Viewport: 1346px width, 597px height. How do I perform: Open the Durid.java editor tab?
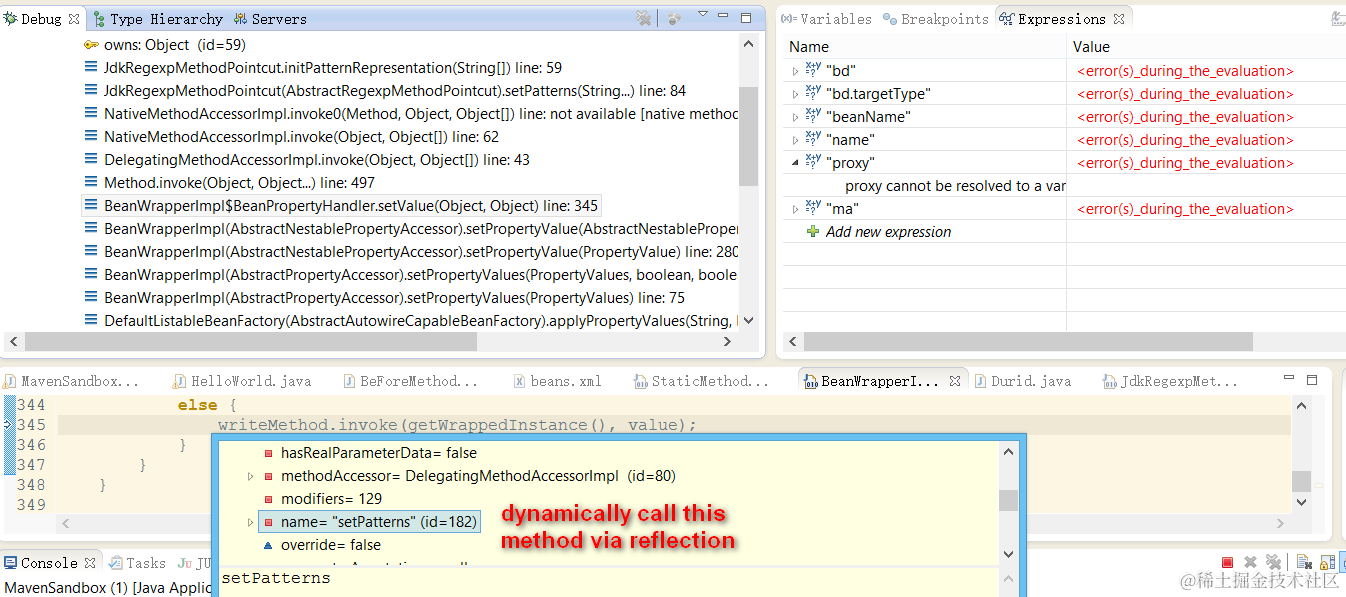(x=1021, y=381)
